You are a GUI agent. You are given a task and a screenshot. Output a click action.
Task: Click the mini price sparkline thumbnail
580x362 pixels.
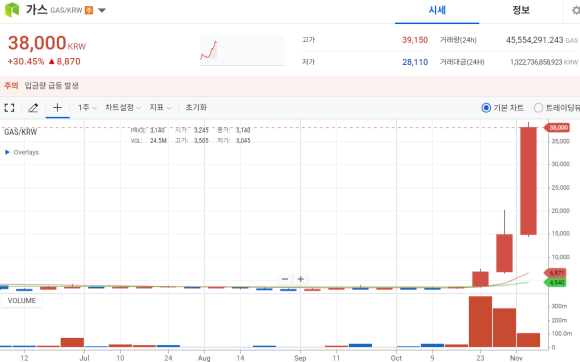(x=242, y=51)
